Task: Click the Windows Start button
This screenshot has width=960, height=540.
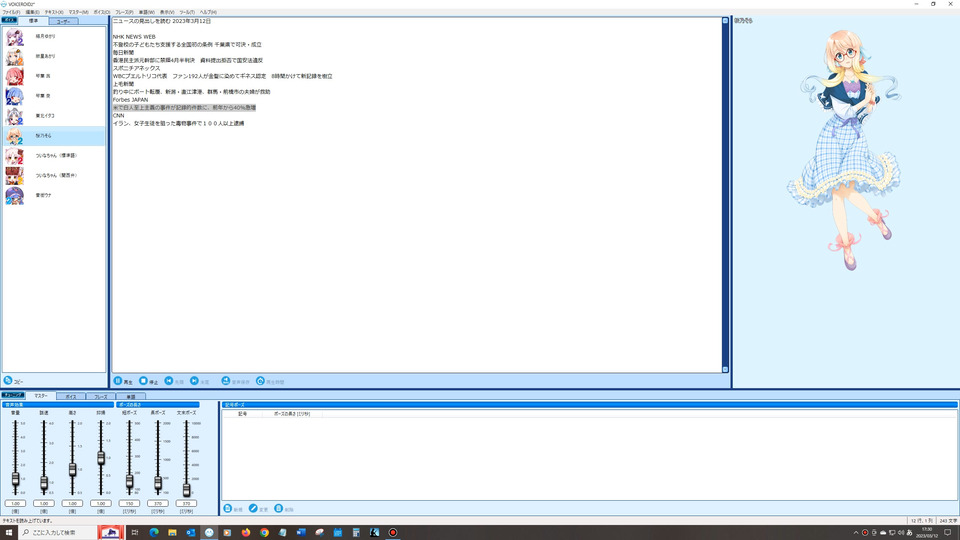Action: coord(9,532)
